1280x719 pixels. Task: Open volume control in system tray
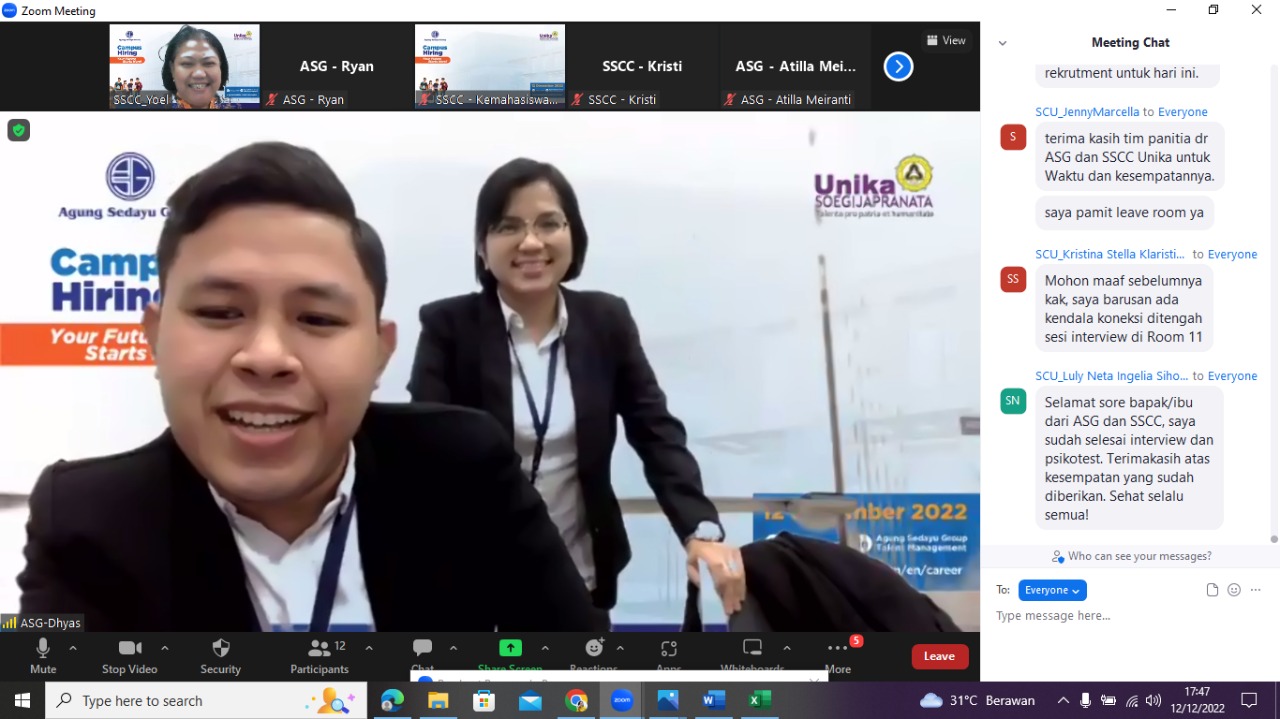tap(1153, 700)
